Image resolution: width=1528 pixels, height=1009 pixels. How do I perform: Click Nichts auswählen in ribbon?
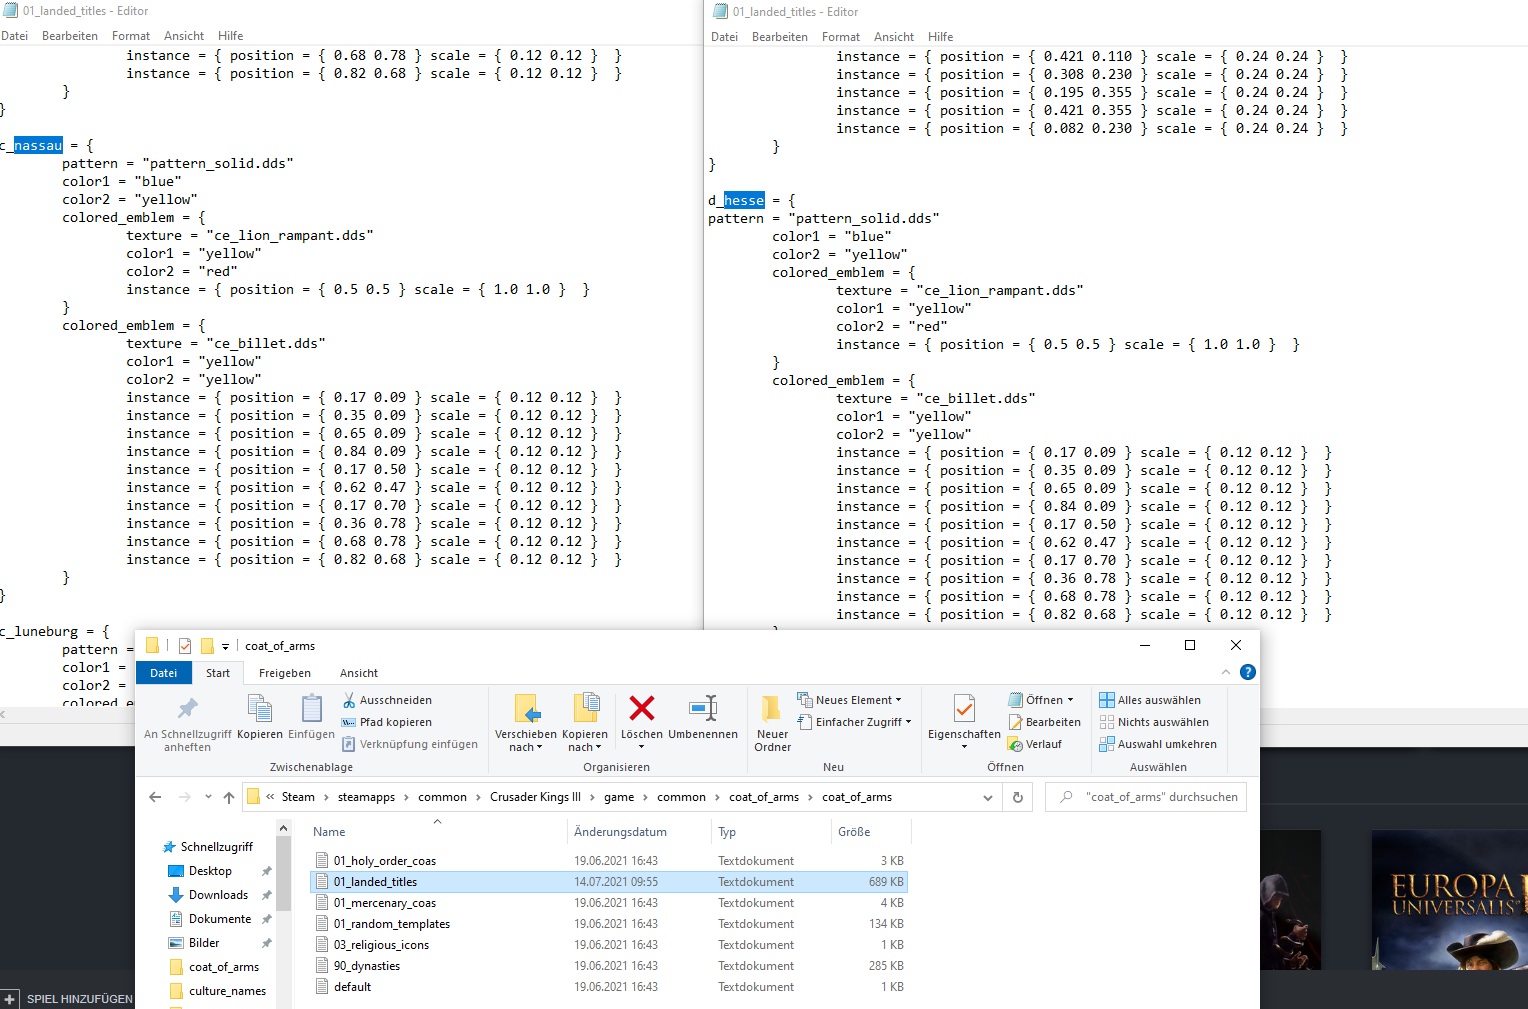point(1154,722)
